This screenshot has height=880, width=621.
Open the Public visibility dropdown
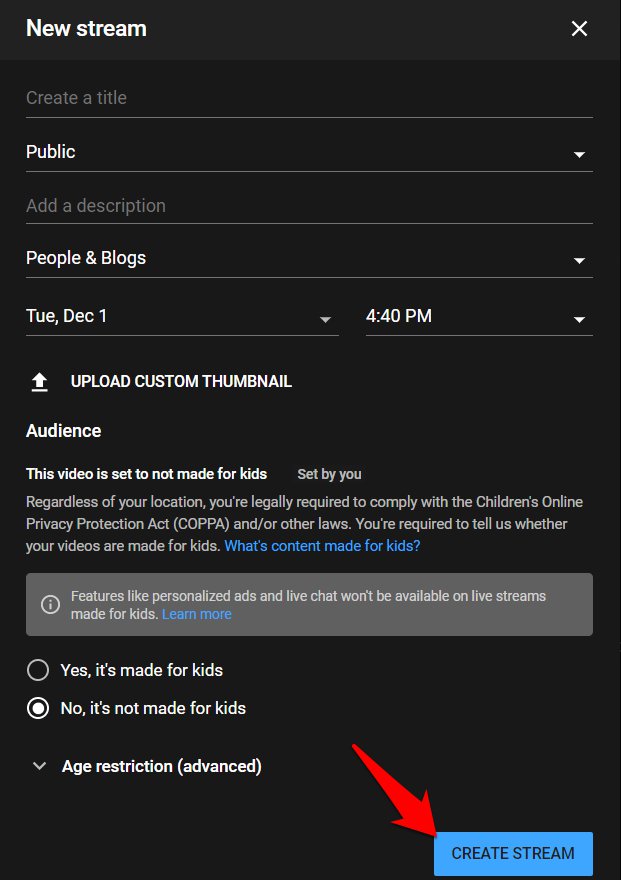click(x=308, y=152)
